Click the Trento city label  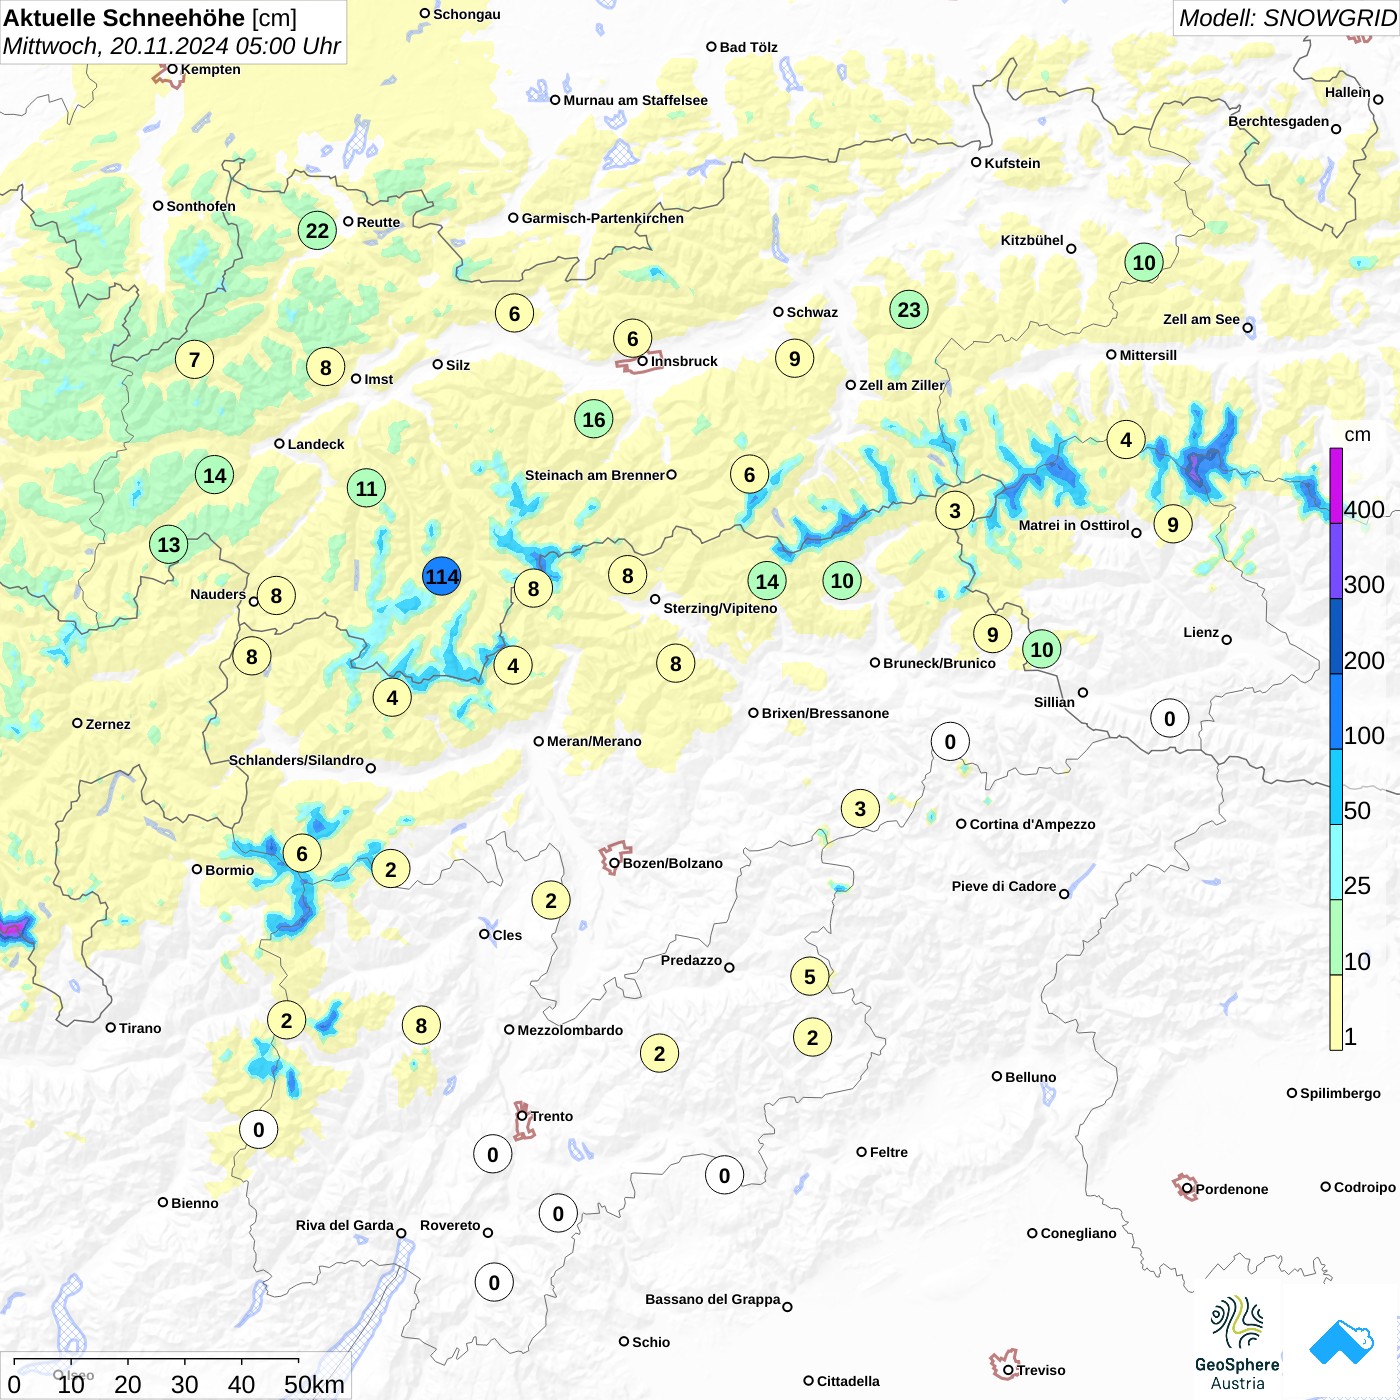pos(552,1116)
